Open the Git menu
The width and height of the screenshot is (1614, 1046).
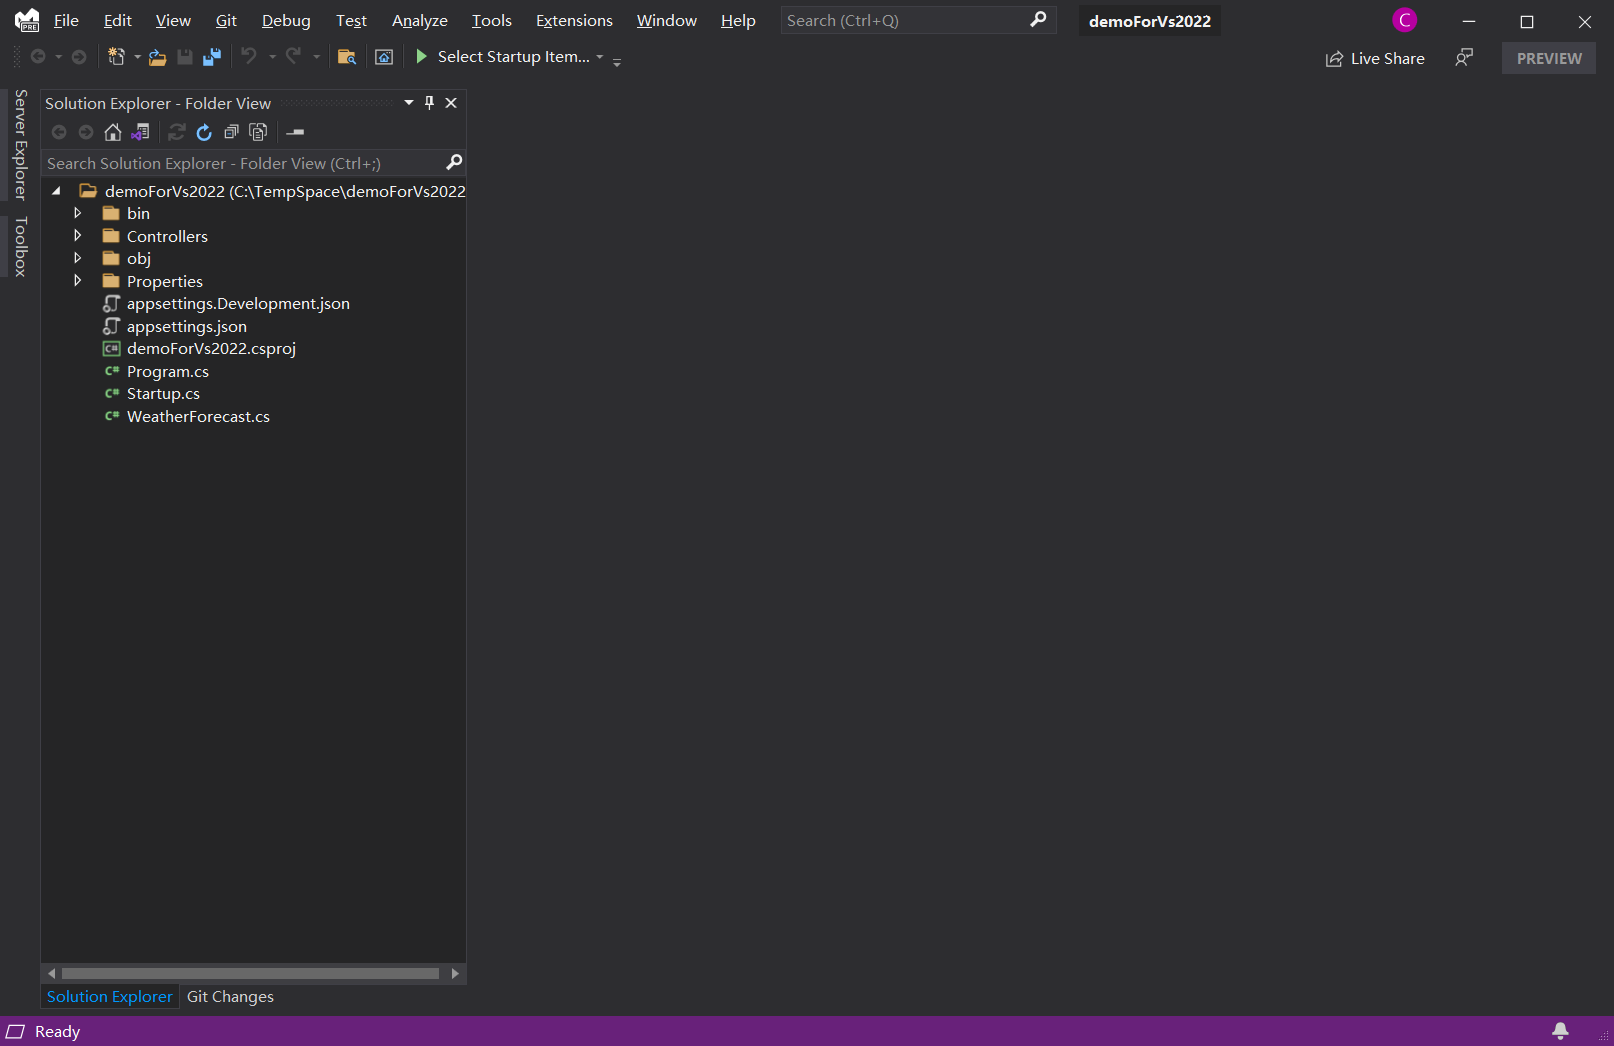226,20
